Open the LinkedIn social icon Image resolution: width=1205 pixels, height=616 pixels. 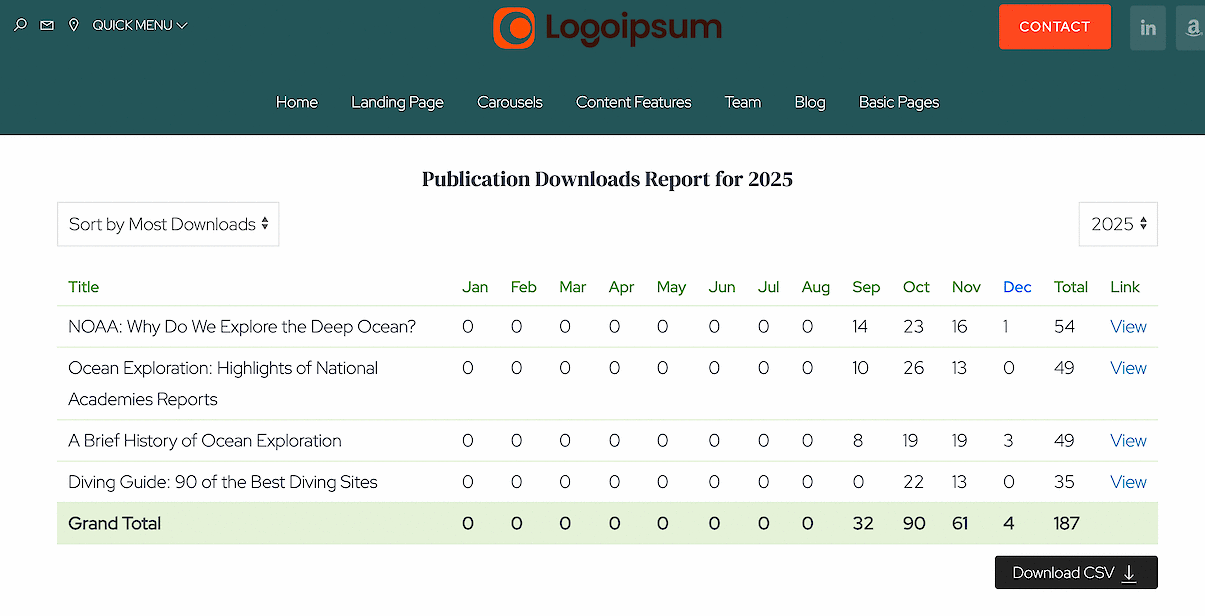pyautogui.click(x=1148, y=28)
